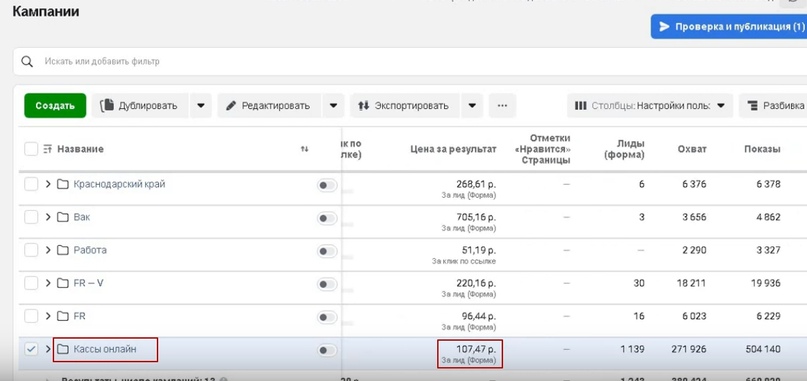The image size is (807, 381).
Task: Open the more options ellipsis button
Action: click(x=502, y=106)
